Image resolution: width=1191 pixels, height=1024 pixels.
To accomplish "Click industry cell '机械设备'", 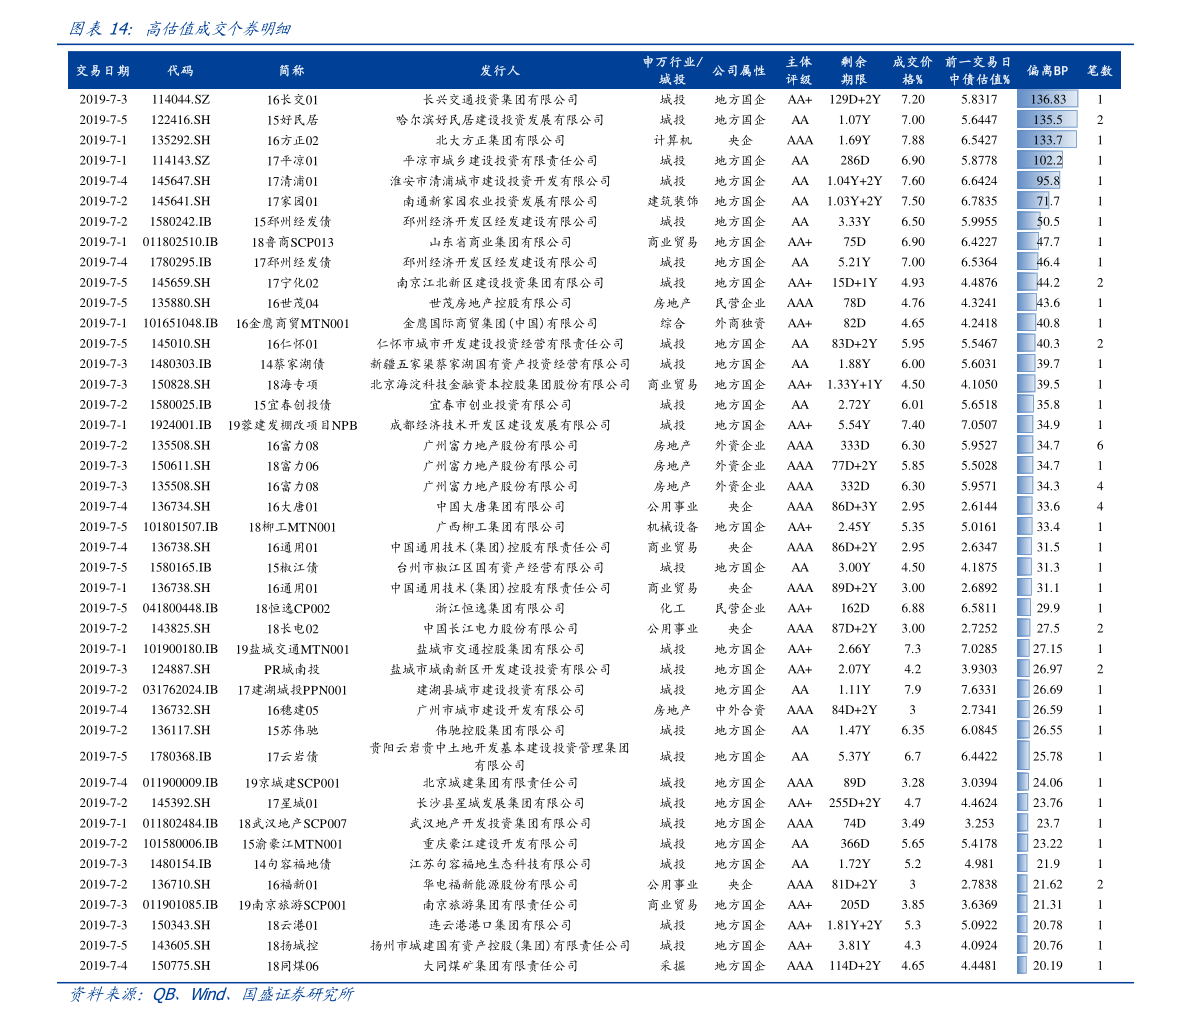I will [672, 527].
